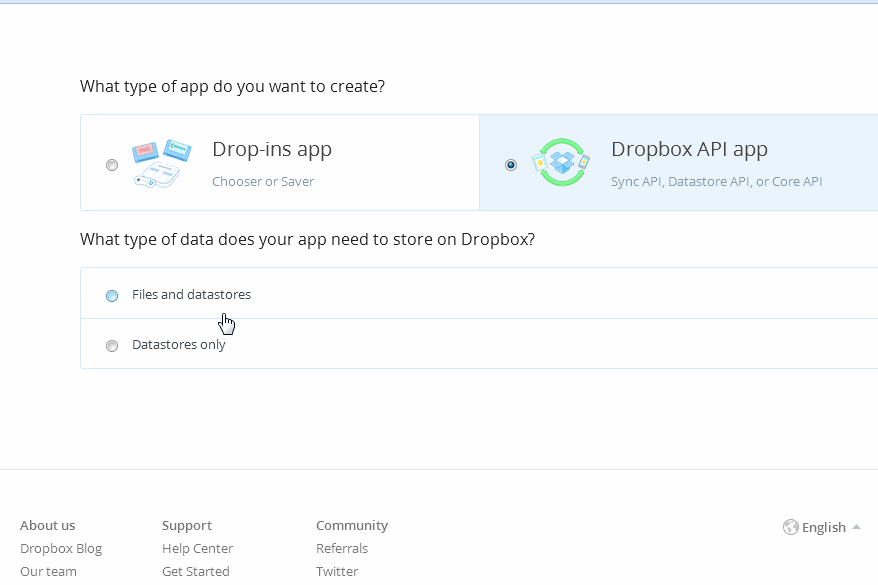Viewport: 878px width, 585px height.
Task: Click the Sync API, Datastore API subtitle
Action: click(716, 181)
